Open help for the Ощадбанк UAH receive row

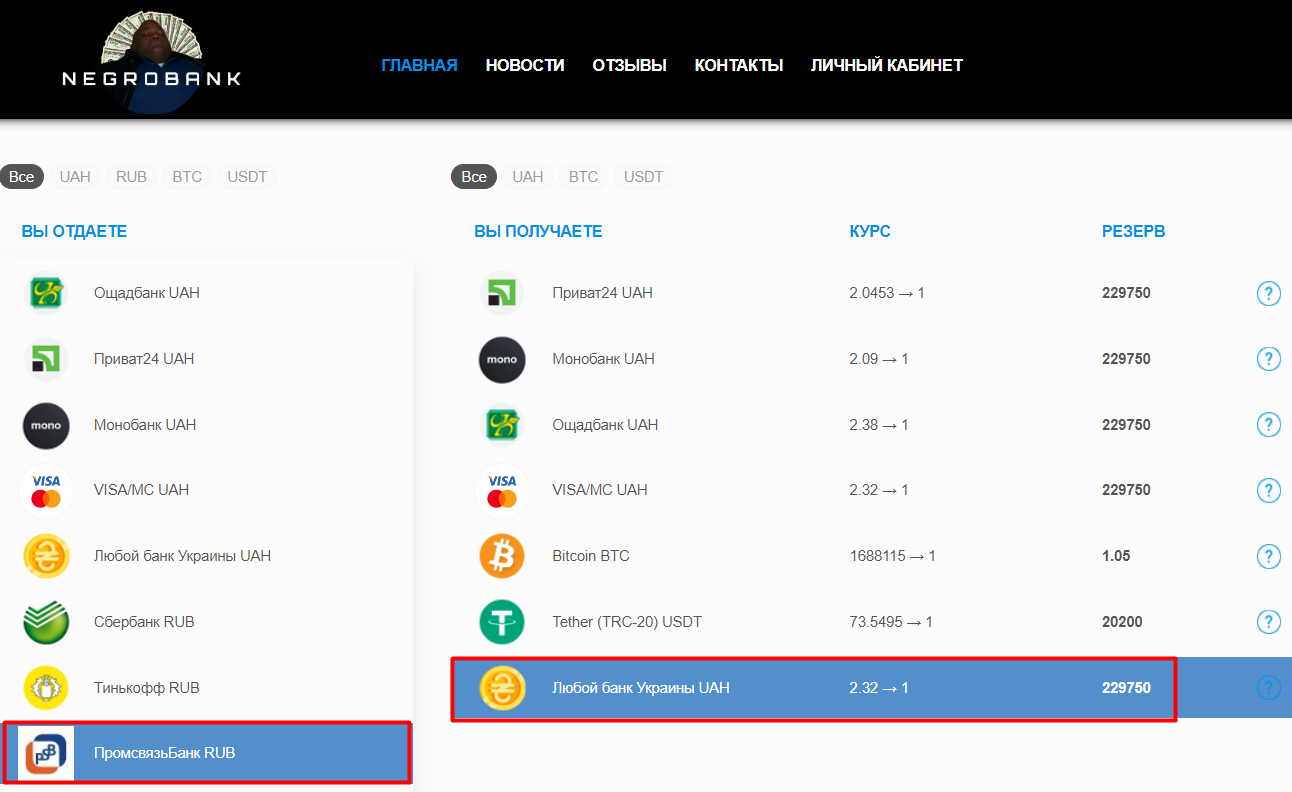[1268, 425]
